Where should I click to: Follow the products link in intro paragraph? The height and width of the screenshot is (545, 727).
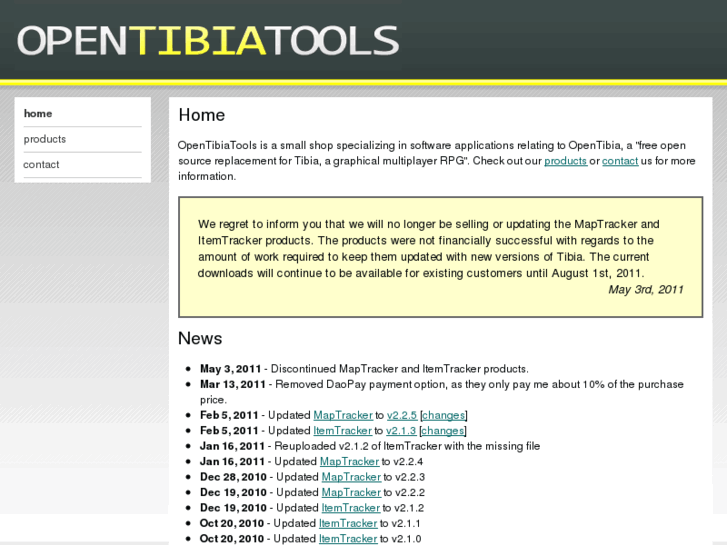click(x=565, y=161)
